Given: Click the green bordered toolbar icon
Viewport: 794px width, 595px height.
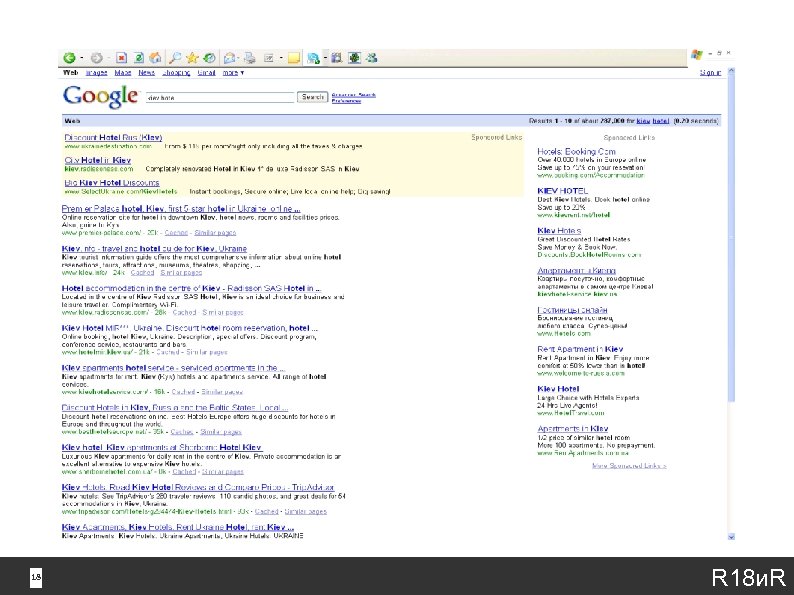Looking at the screenshot, I should (354, 58).
